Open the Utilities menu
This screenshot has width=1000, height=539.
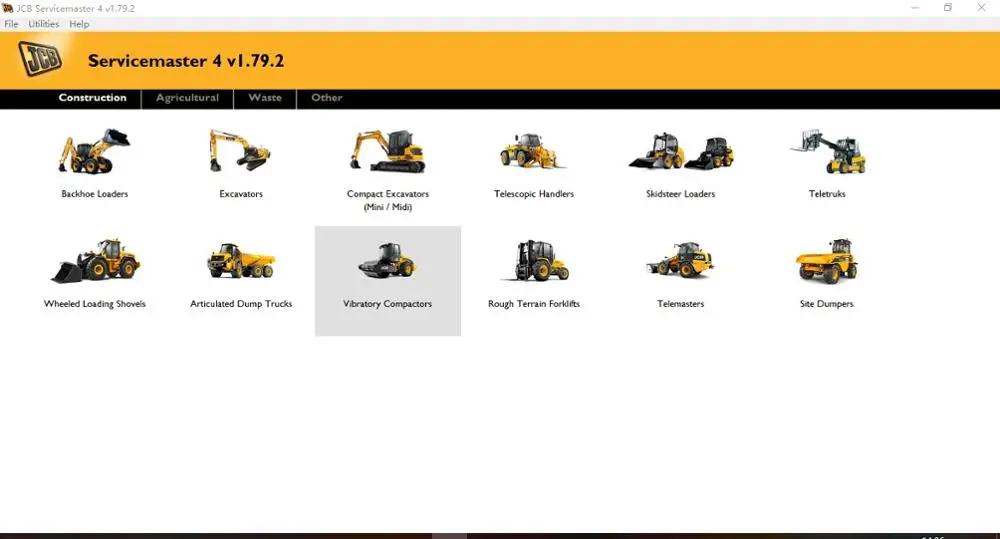coord(43,24)
